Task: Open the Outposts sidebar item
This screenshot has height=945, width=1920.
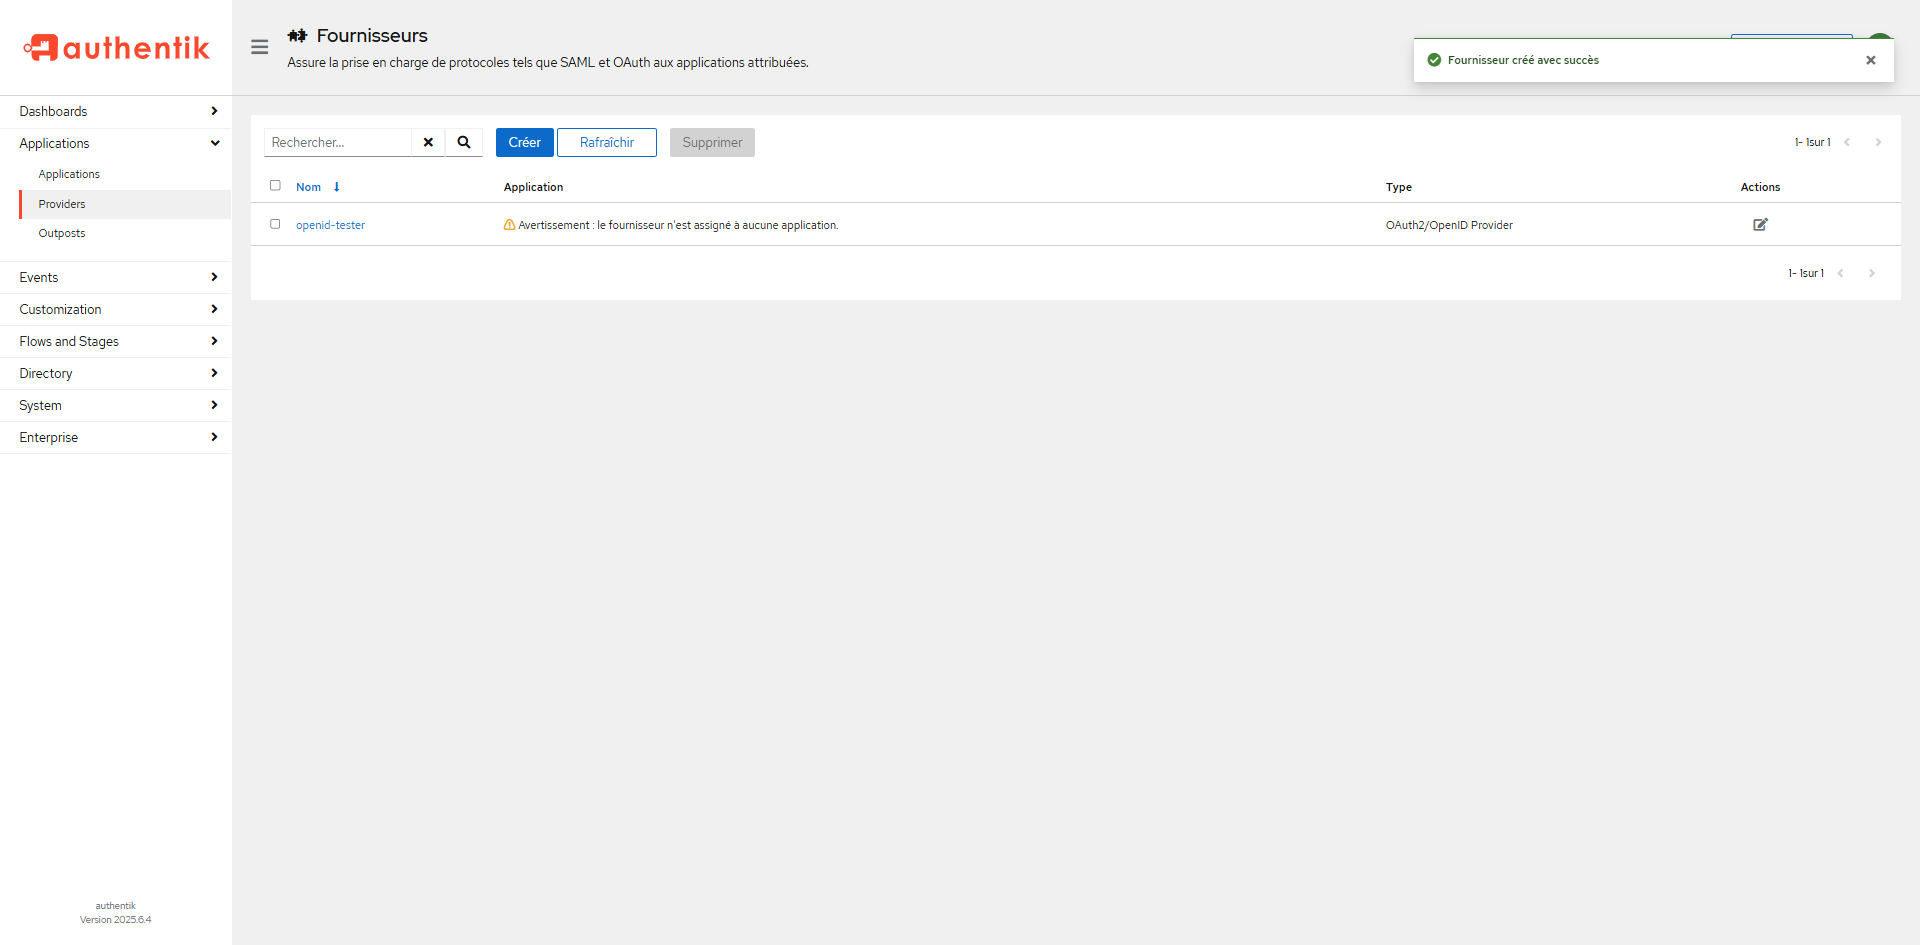Action: [x=62, y=233]
